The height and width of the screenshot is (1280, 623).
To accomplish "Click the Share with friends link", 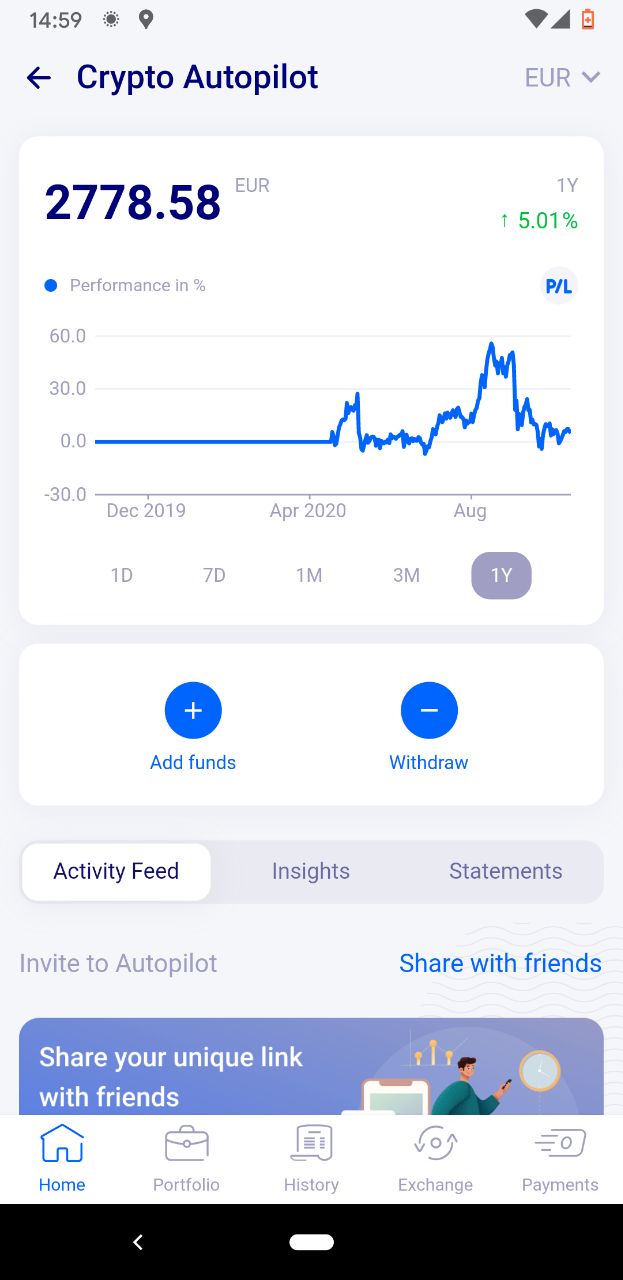I will pos(500,963).
